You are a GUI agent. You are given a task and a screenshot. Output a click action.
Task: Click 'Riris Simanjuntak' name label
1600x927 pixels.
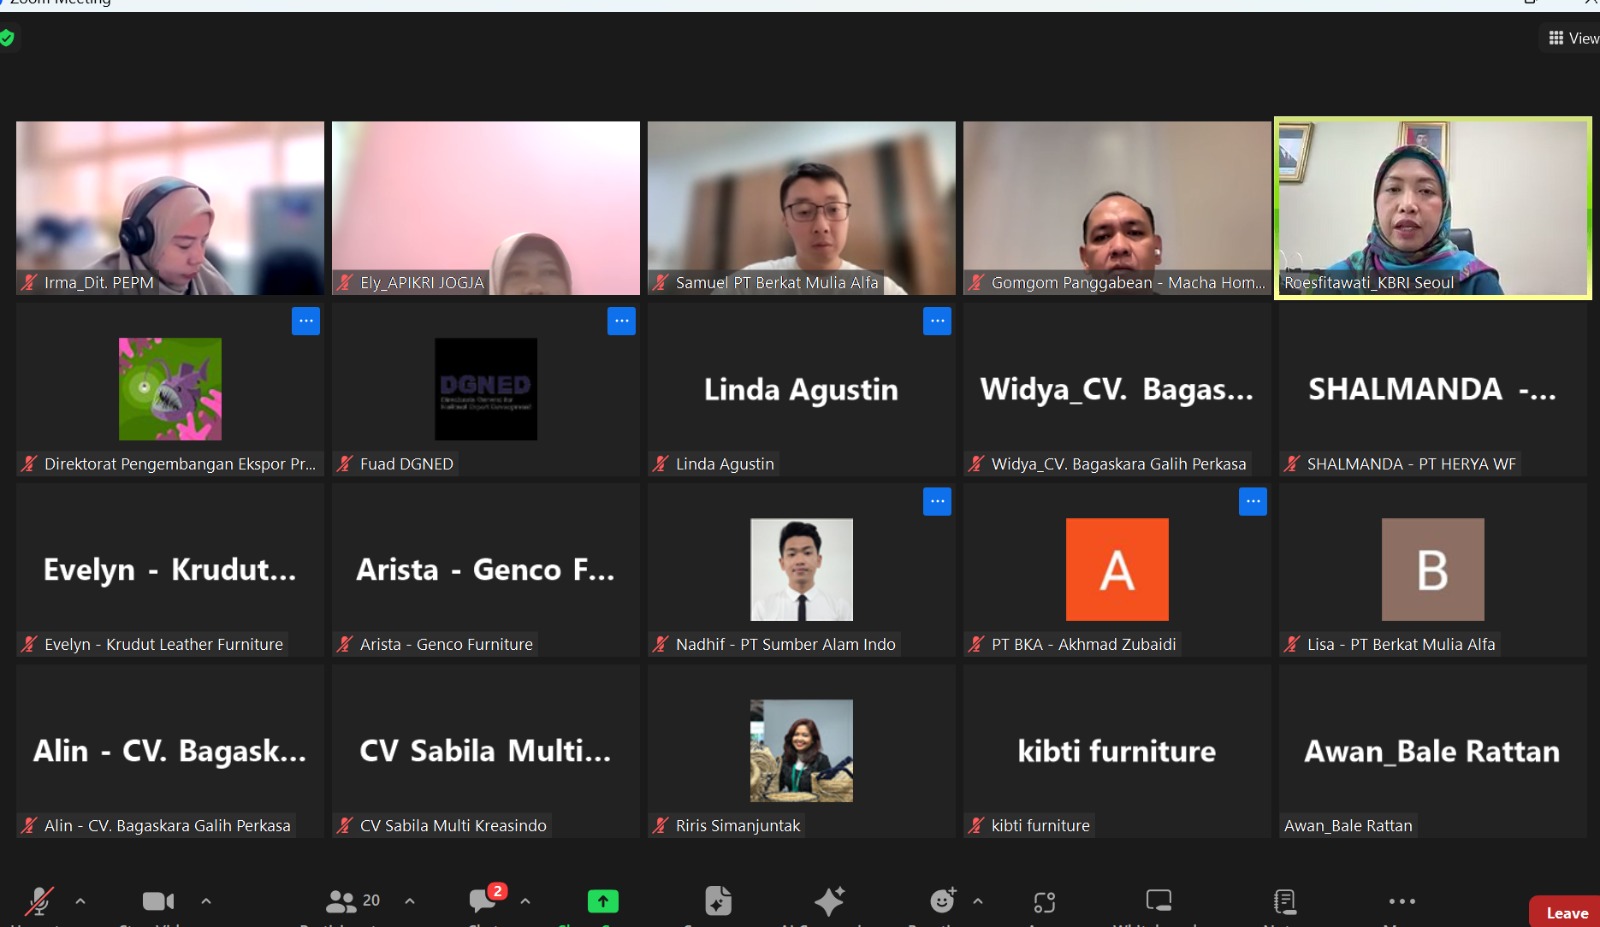coord(738,826)
